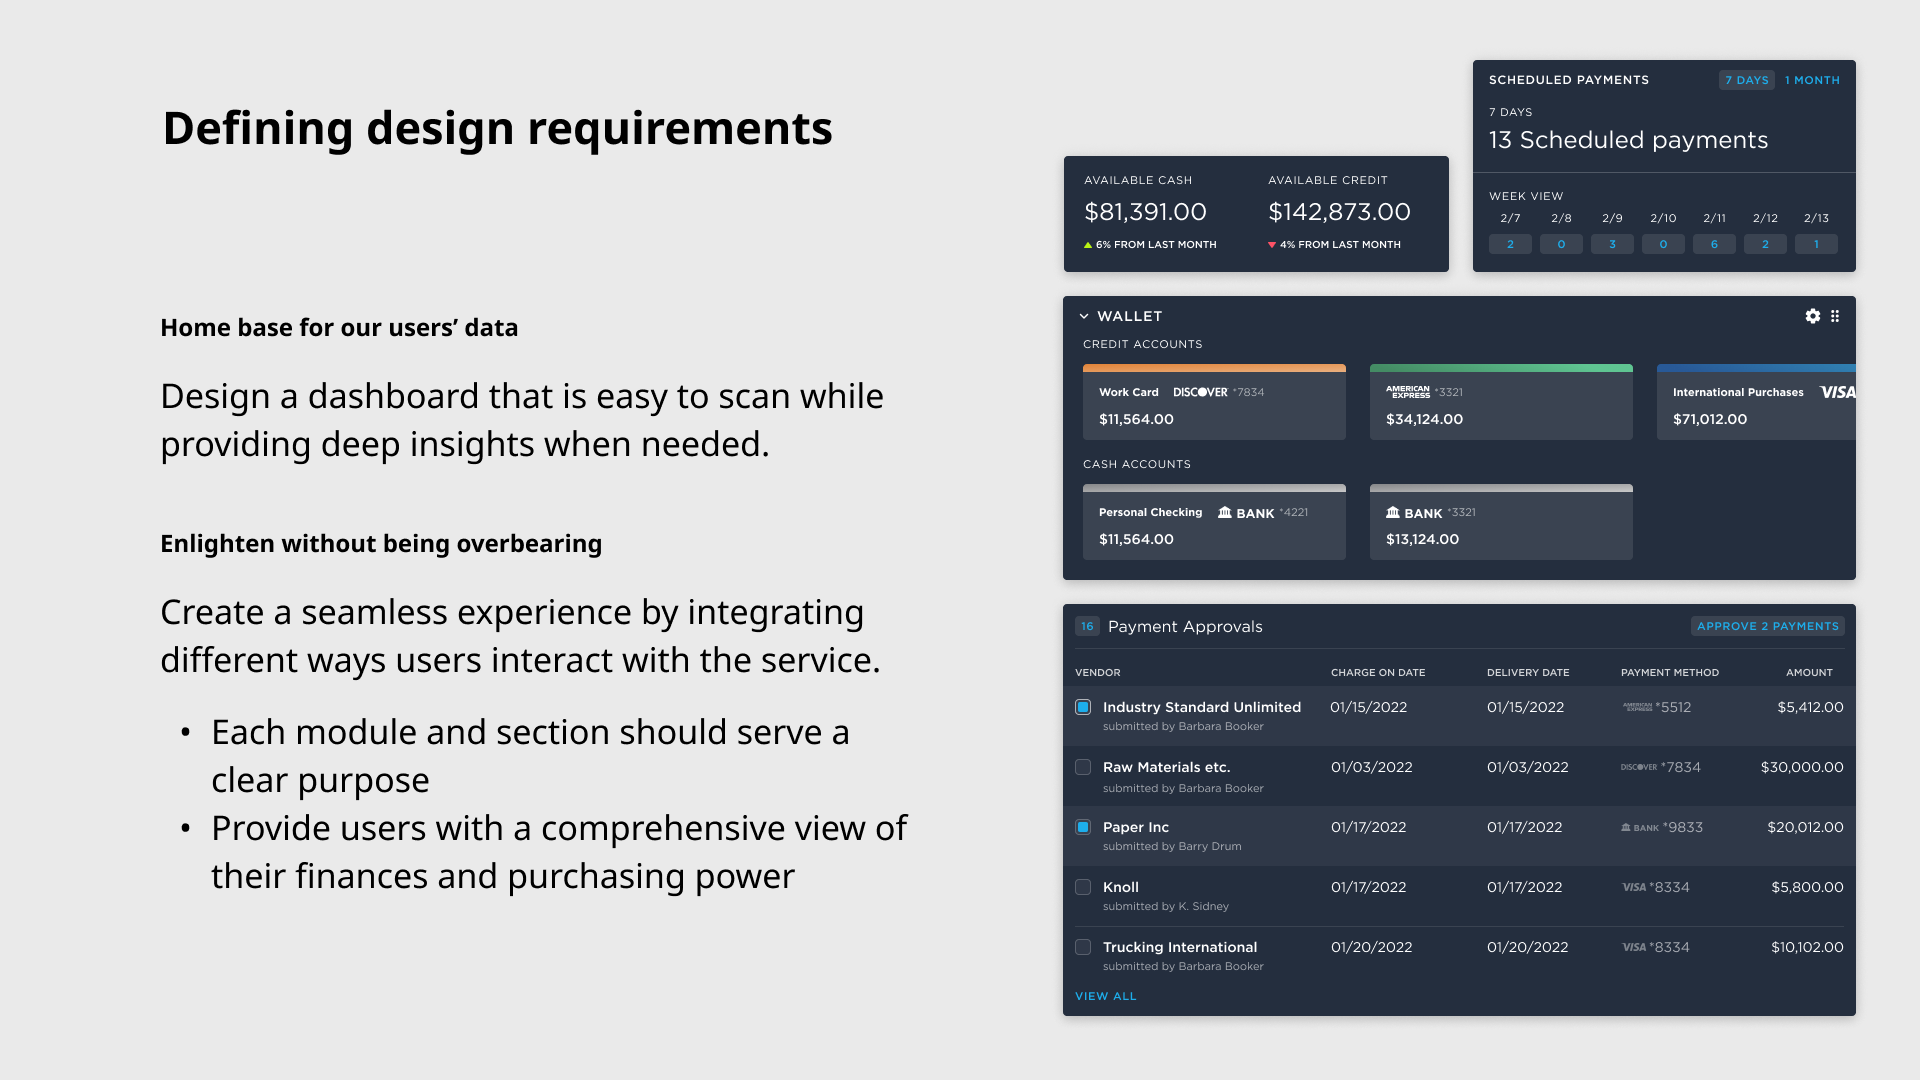This screenshot has height=1080, width=1920.
Task: Click the Amex icon beside *5512
Action: tap(1638, 707)
